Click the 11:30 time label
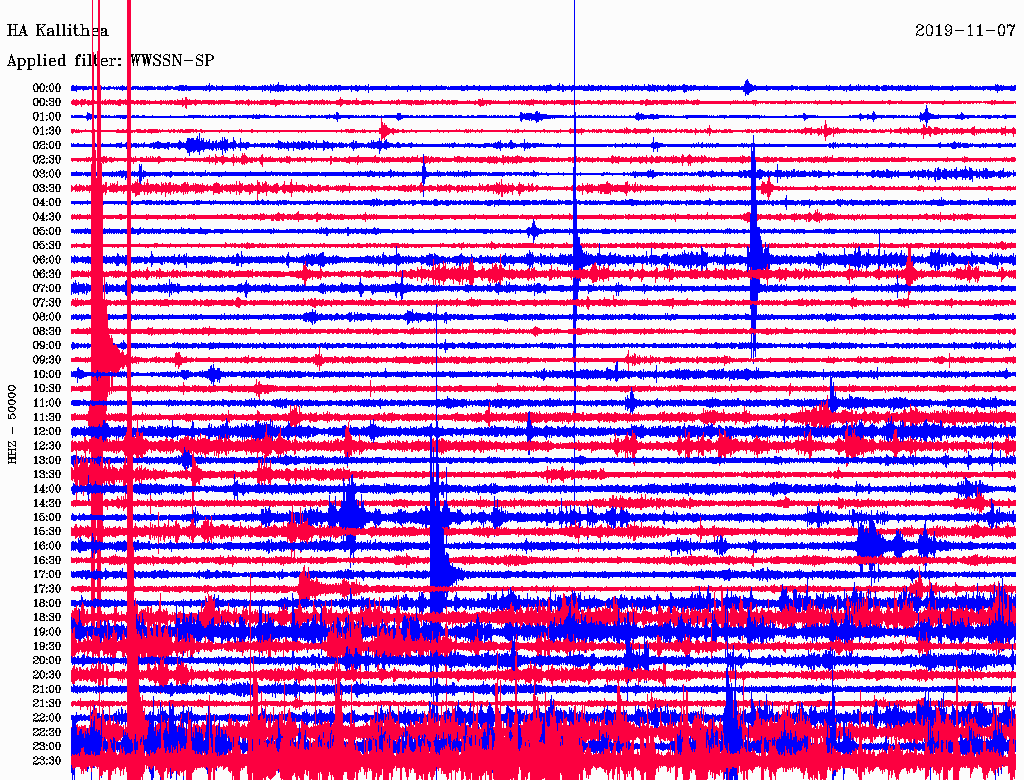Viewport: 1024px width, 780px height. (x=47, y=417)
